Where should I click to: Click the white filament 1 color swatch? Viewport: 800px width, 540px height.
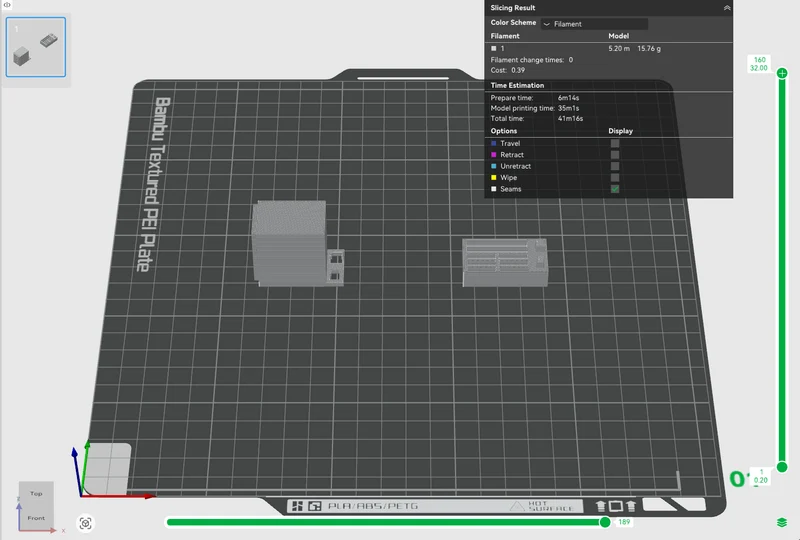tap(493, 48)
